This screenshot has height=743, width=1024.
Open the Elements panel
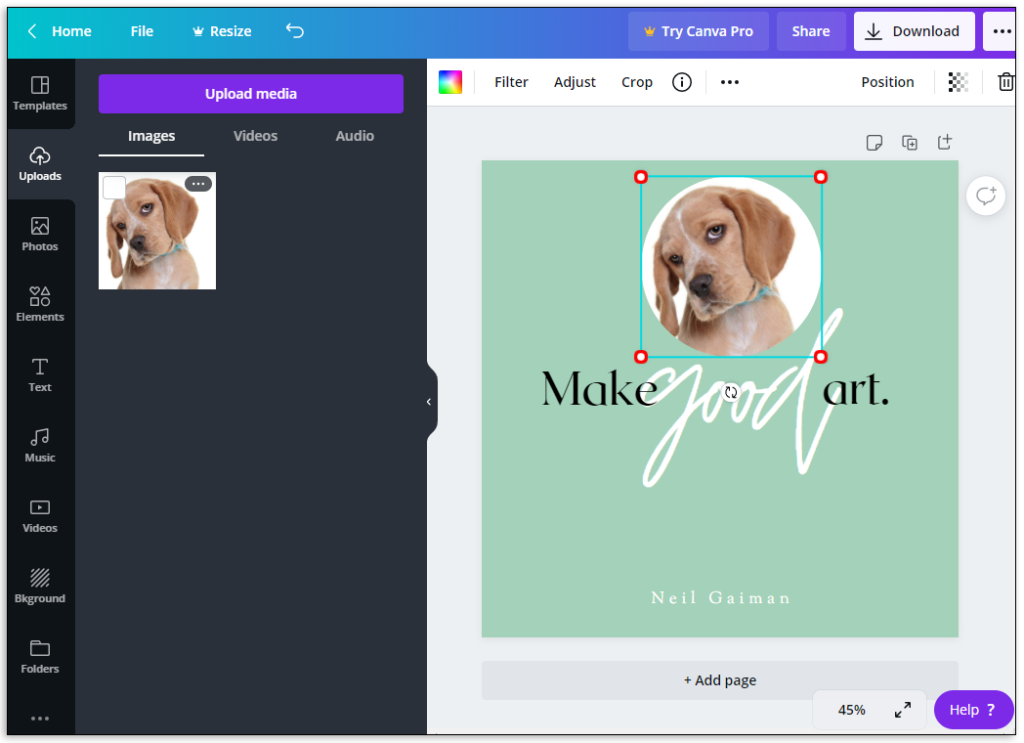[39, 303]
